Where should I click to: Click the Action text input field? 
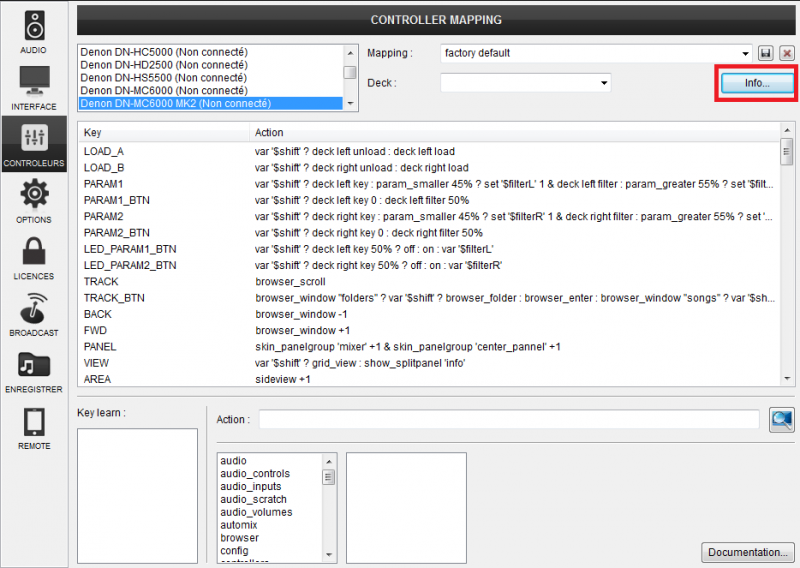(x=508, y=419)
